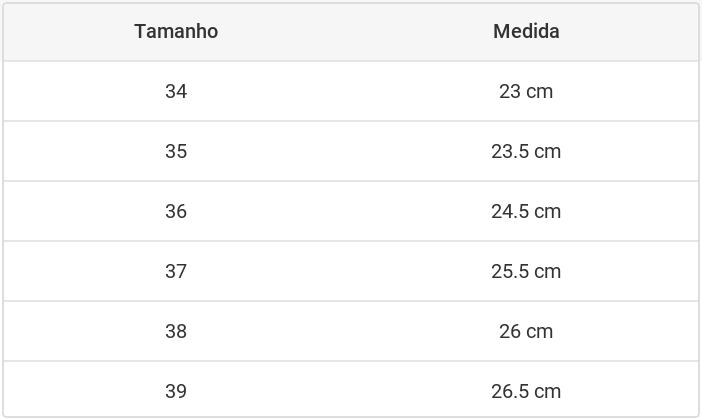702x420 pixels.
Task: Click the 'cm' unit next to 25.5
Action: 548,272
